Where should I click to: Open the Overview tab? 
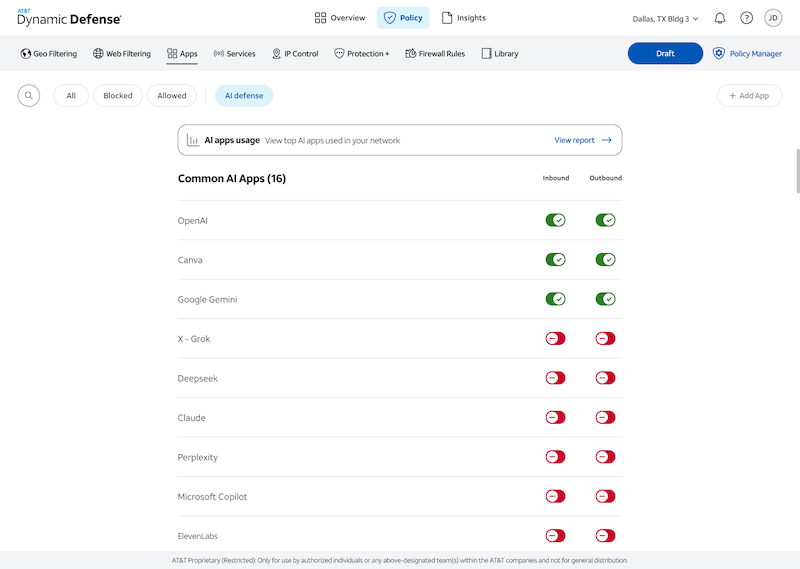pos(340,18)
